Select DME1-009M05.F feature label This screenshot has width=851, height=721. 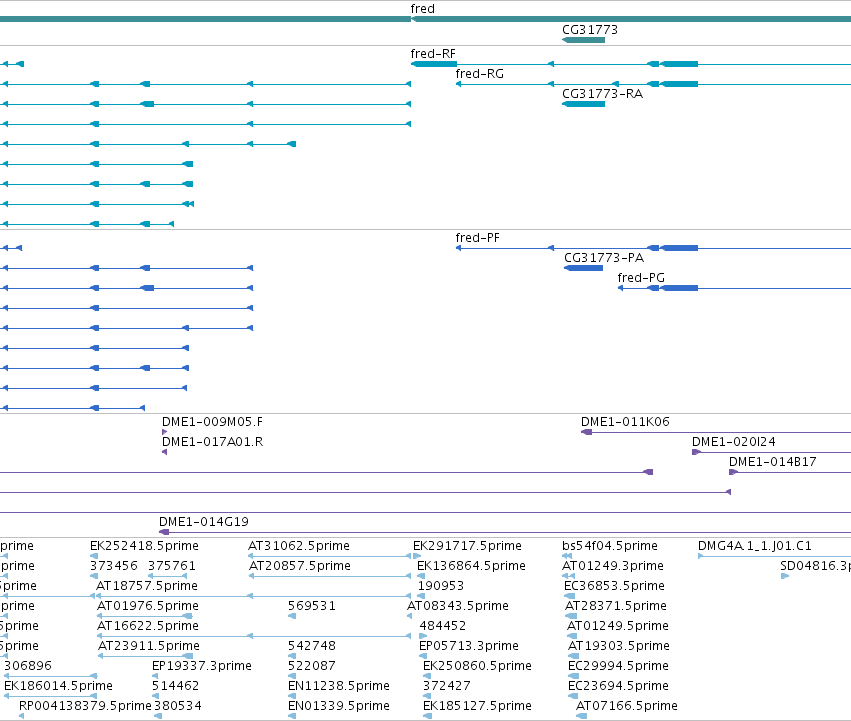pyautogui.click(x=212, y=422)
